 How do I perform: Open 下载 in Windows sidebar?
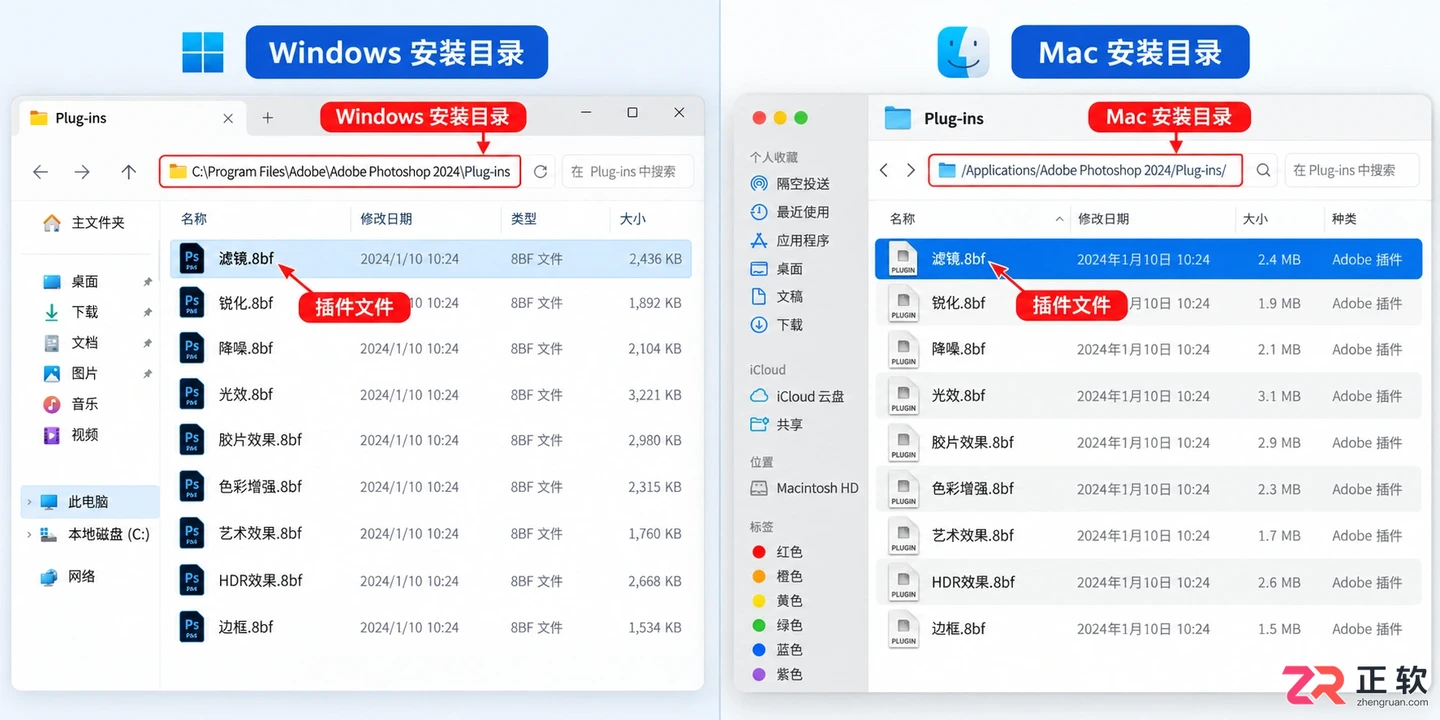point(71,312)
